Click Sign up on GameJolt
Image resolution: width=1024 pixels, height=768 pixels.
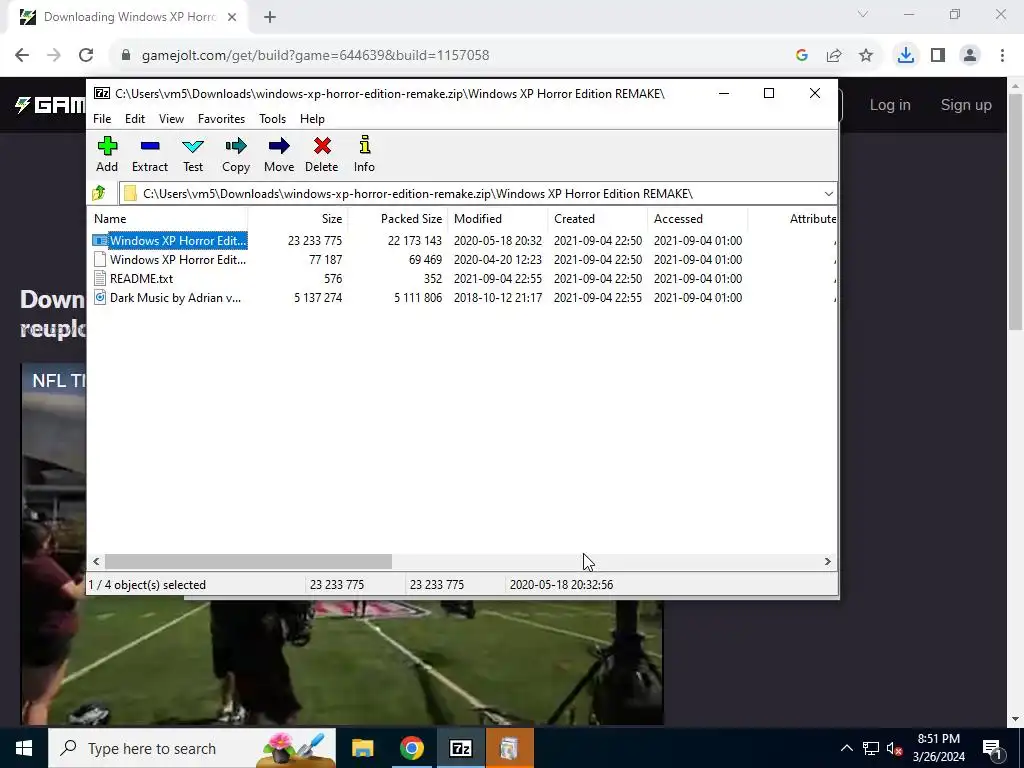(966, 105)
